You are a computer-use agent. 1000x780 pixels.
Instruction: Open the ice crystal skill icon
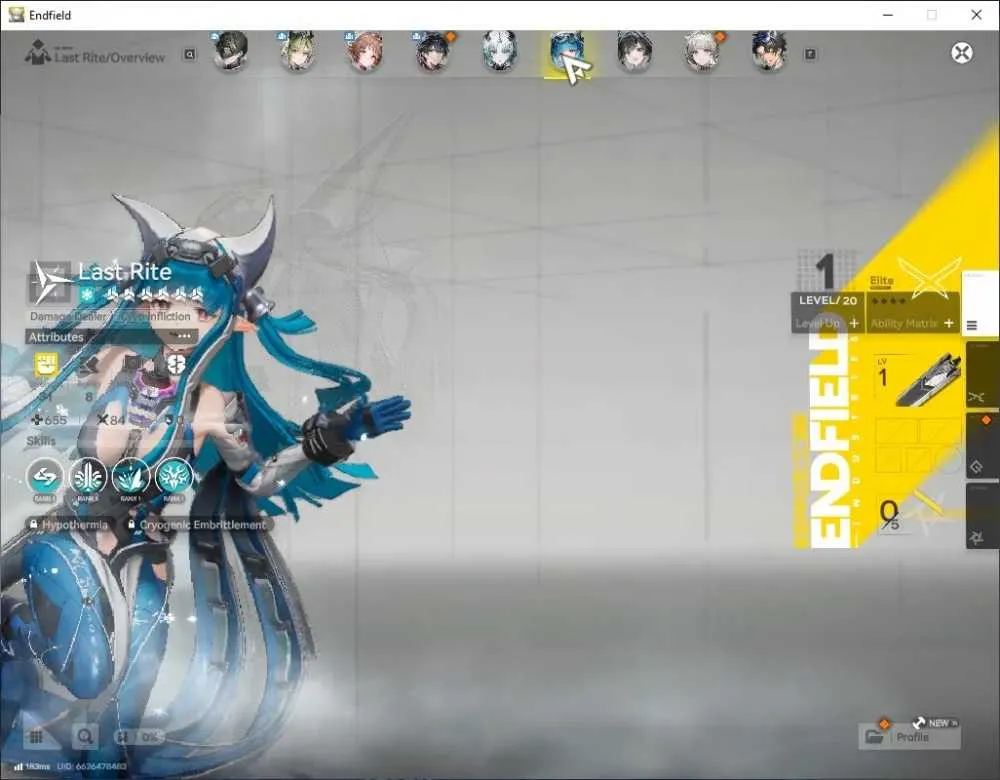pos(131,476)
